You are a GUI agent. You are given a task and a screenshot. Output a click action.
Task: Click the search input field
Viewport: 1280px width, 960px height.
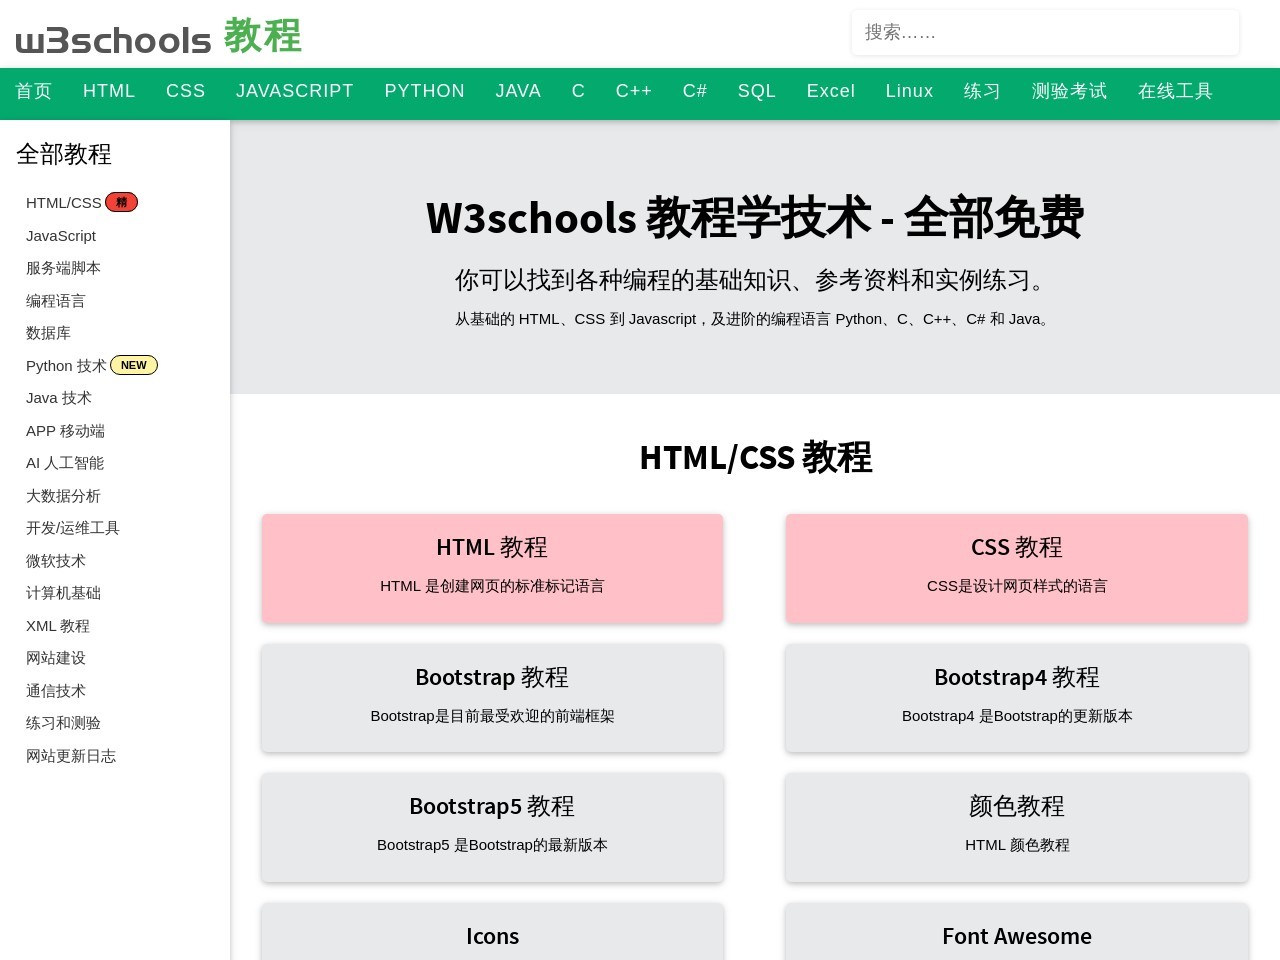coord(1045,32)
